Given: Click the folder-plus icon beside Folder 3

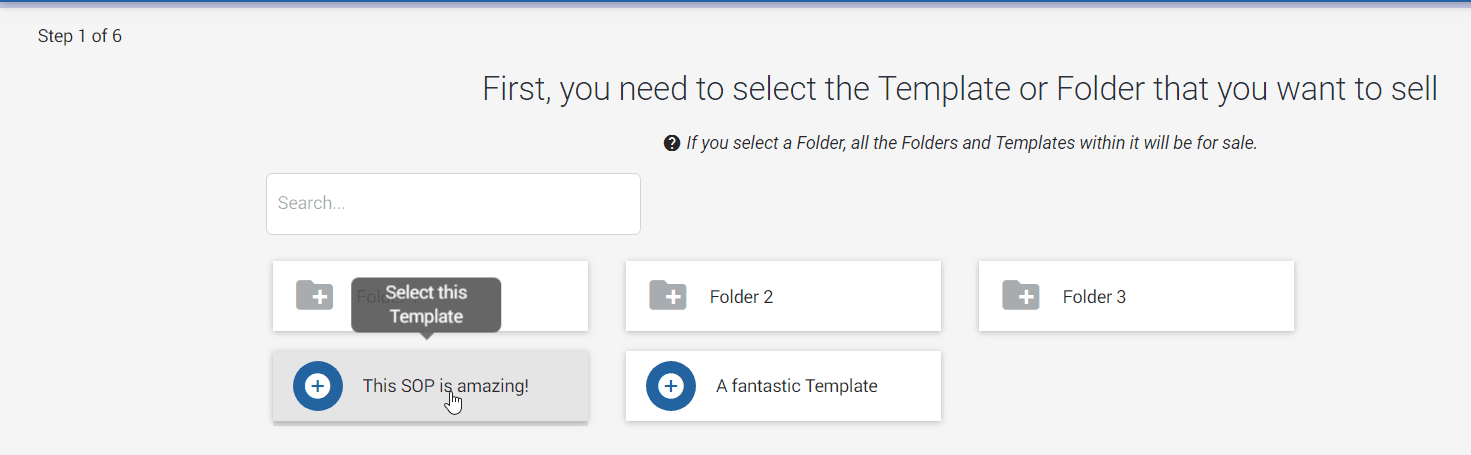Looking at the screenshot, I should [x=1021, y=295].
